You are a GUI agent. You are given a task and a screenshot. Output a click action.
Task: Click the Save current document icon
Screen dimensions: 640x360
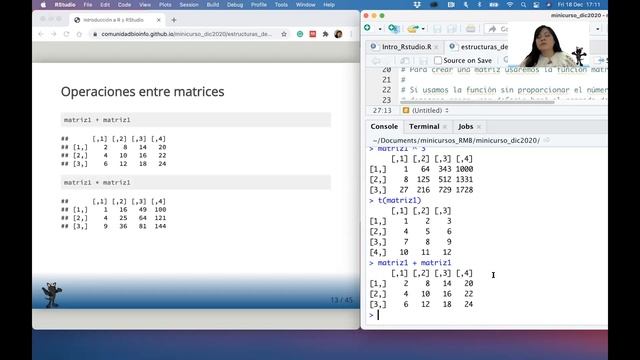point(437,29)
